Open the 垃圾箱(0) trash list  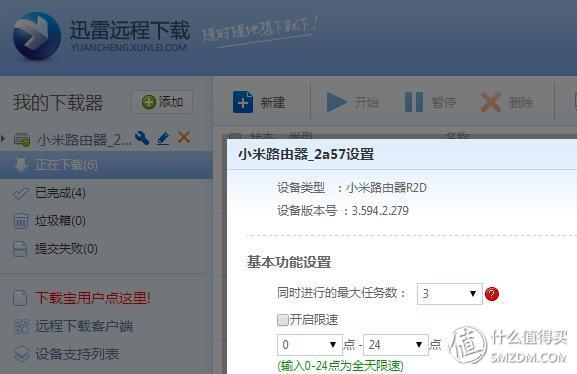tap(60, 221)
